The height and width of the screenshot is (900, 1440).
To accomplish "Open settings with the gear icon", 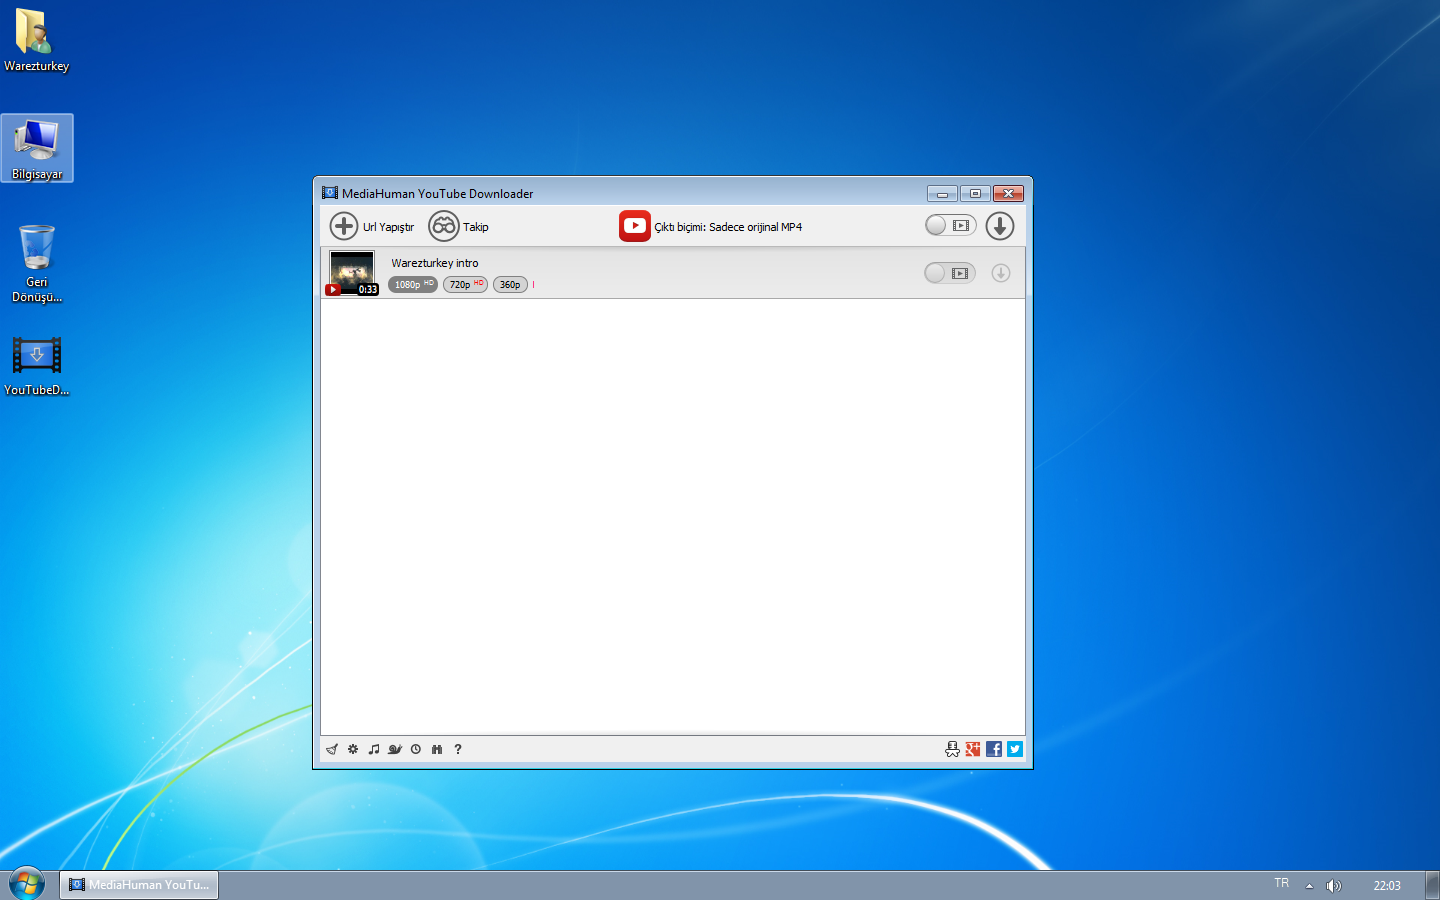I will click(x=353, y=749).
